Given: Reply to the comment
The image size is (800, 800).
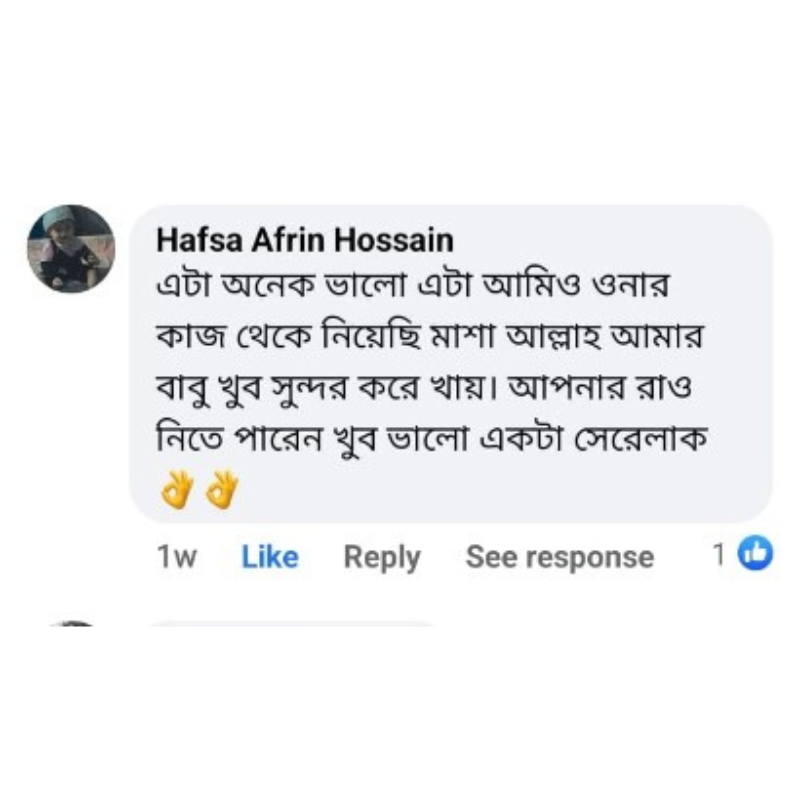Looking at the screenshot, I should pos(382,557).
